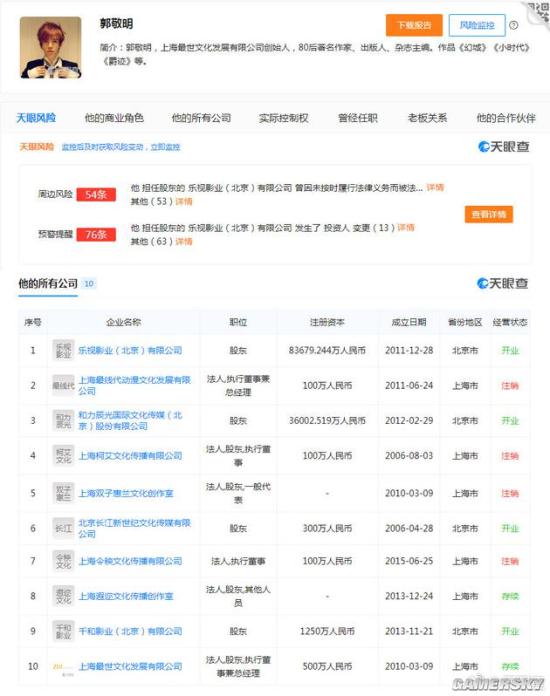The height and width of the screenshot is (696, 550).
Task: Switch to the 老板关系 tab
Action: pos(427,118)
